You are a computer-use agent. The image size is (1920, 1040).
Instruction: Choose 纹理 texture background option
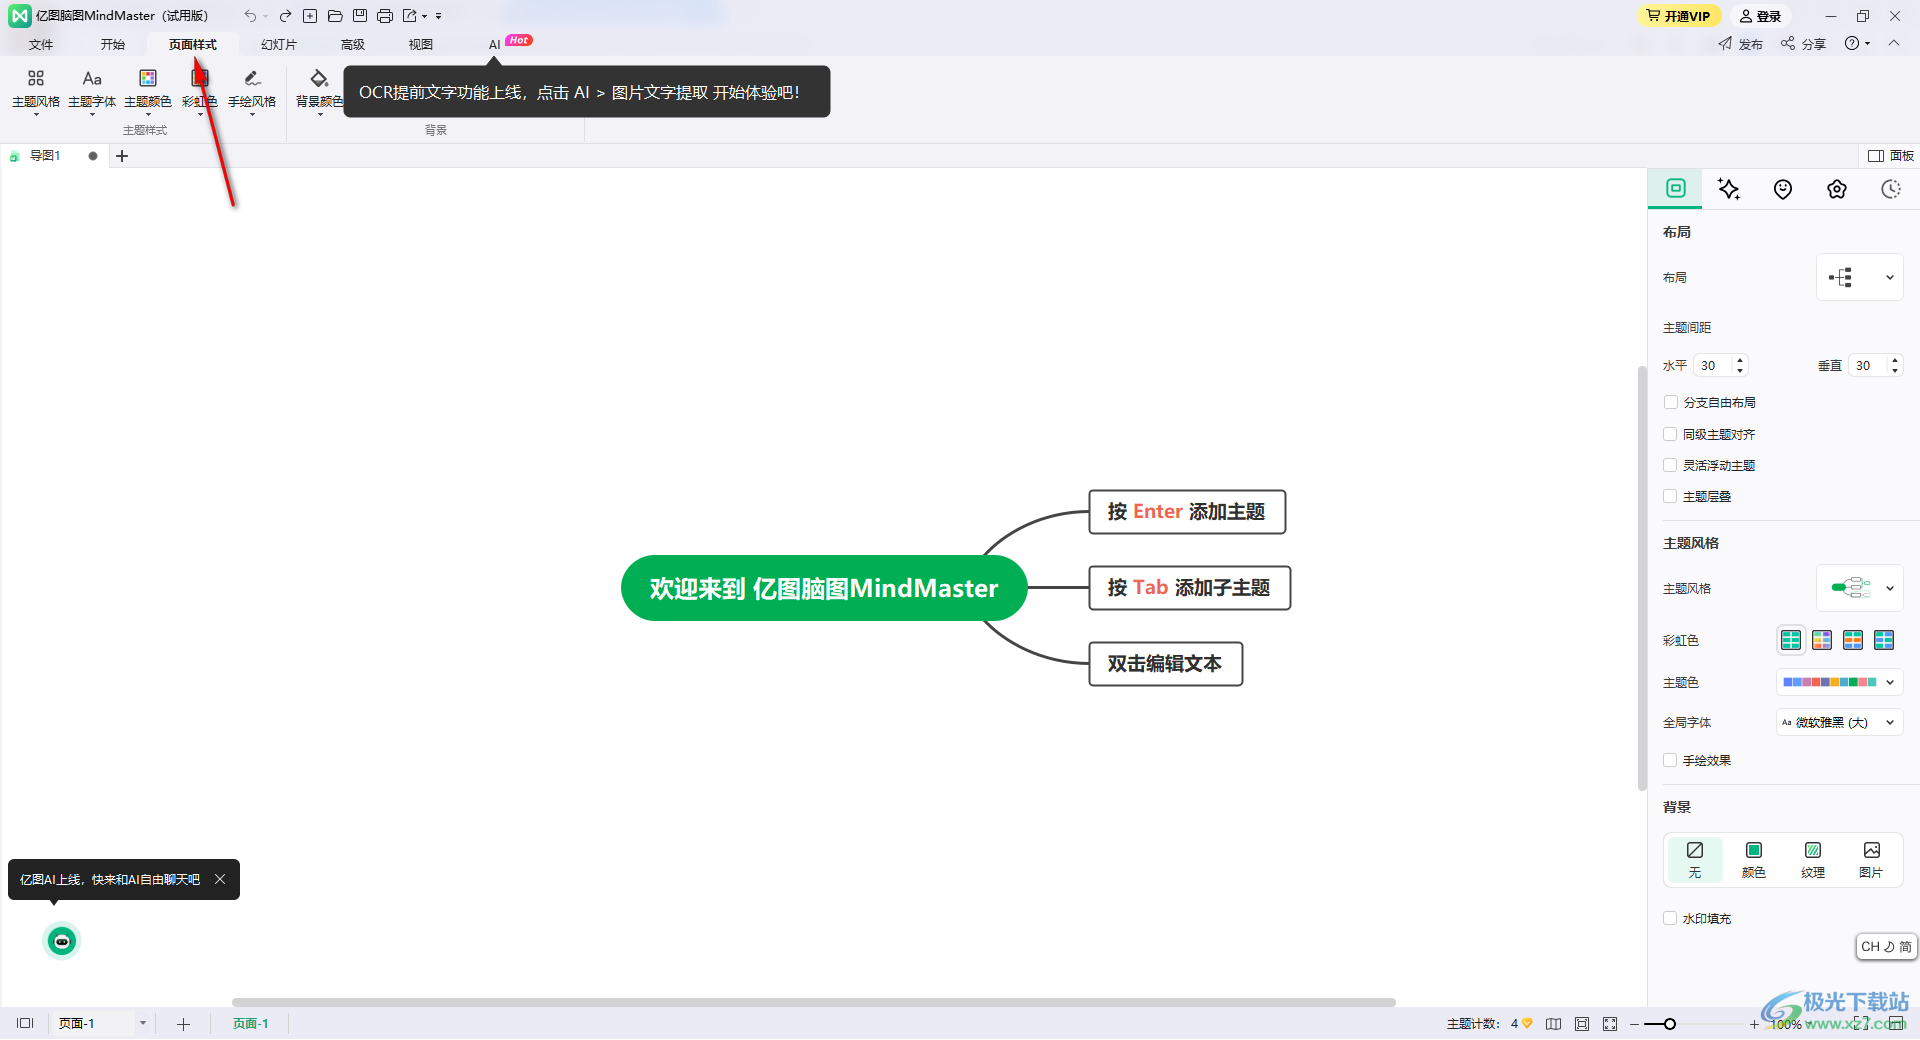tap(1813, 860)
